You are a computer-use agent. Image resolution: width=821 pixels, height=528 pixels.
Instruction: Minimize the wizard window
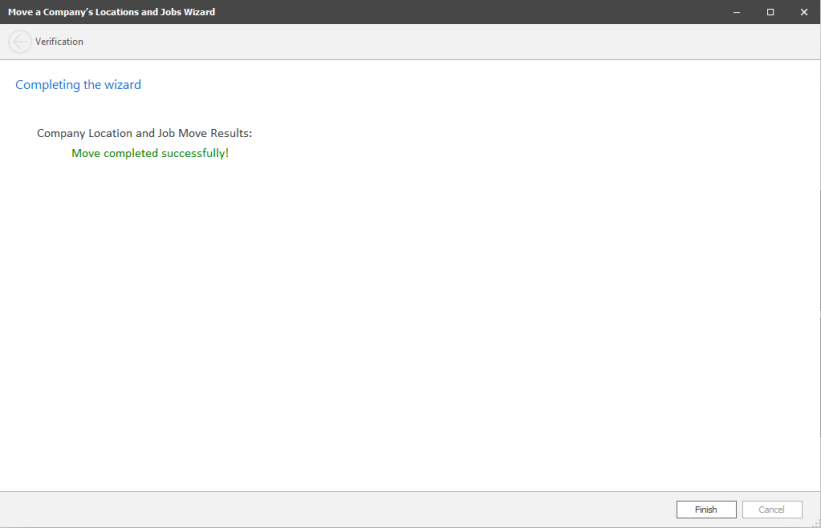[737, 12]
